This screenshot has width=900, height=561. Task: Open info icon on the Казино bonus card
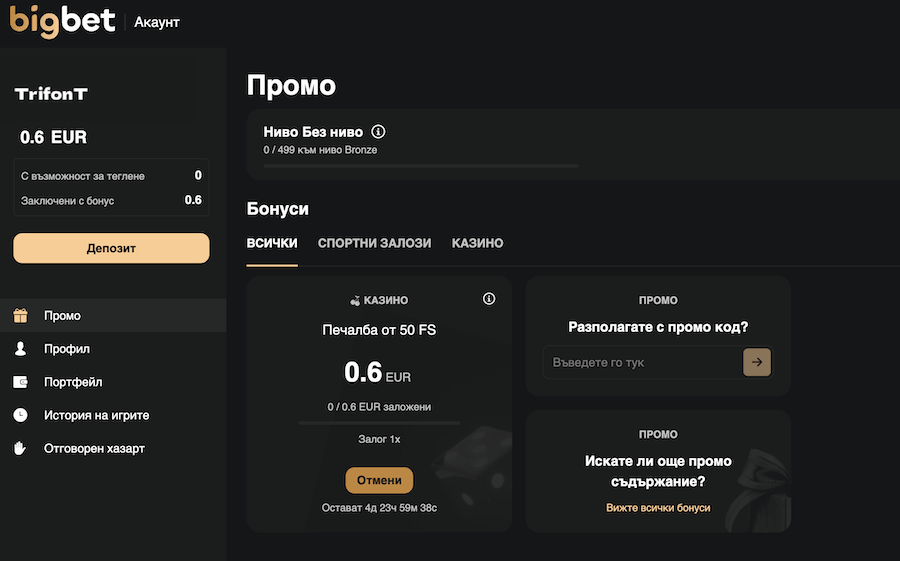click(489, 299)
